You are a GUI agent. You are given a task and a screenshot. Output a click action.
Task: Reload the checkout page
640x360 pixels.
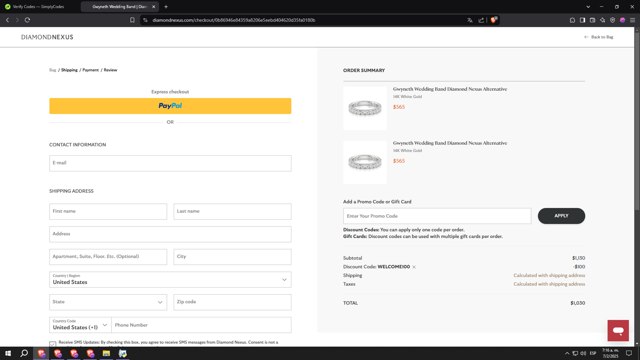[x=27, y=20]
